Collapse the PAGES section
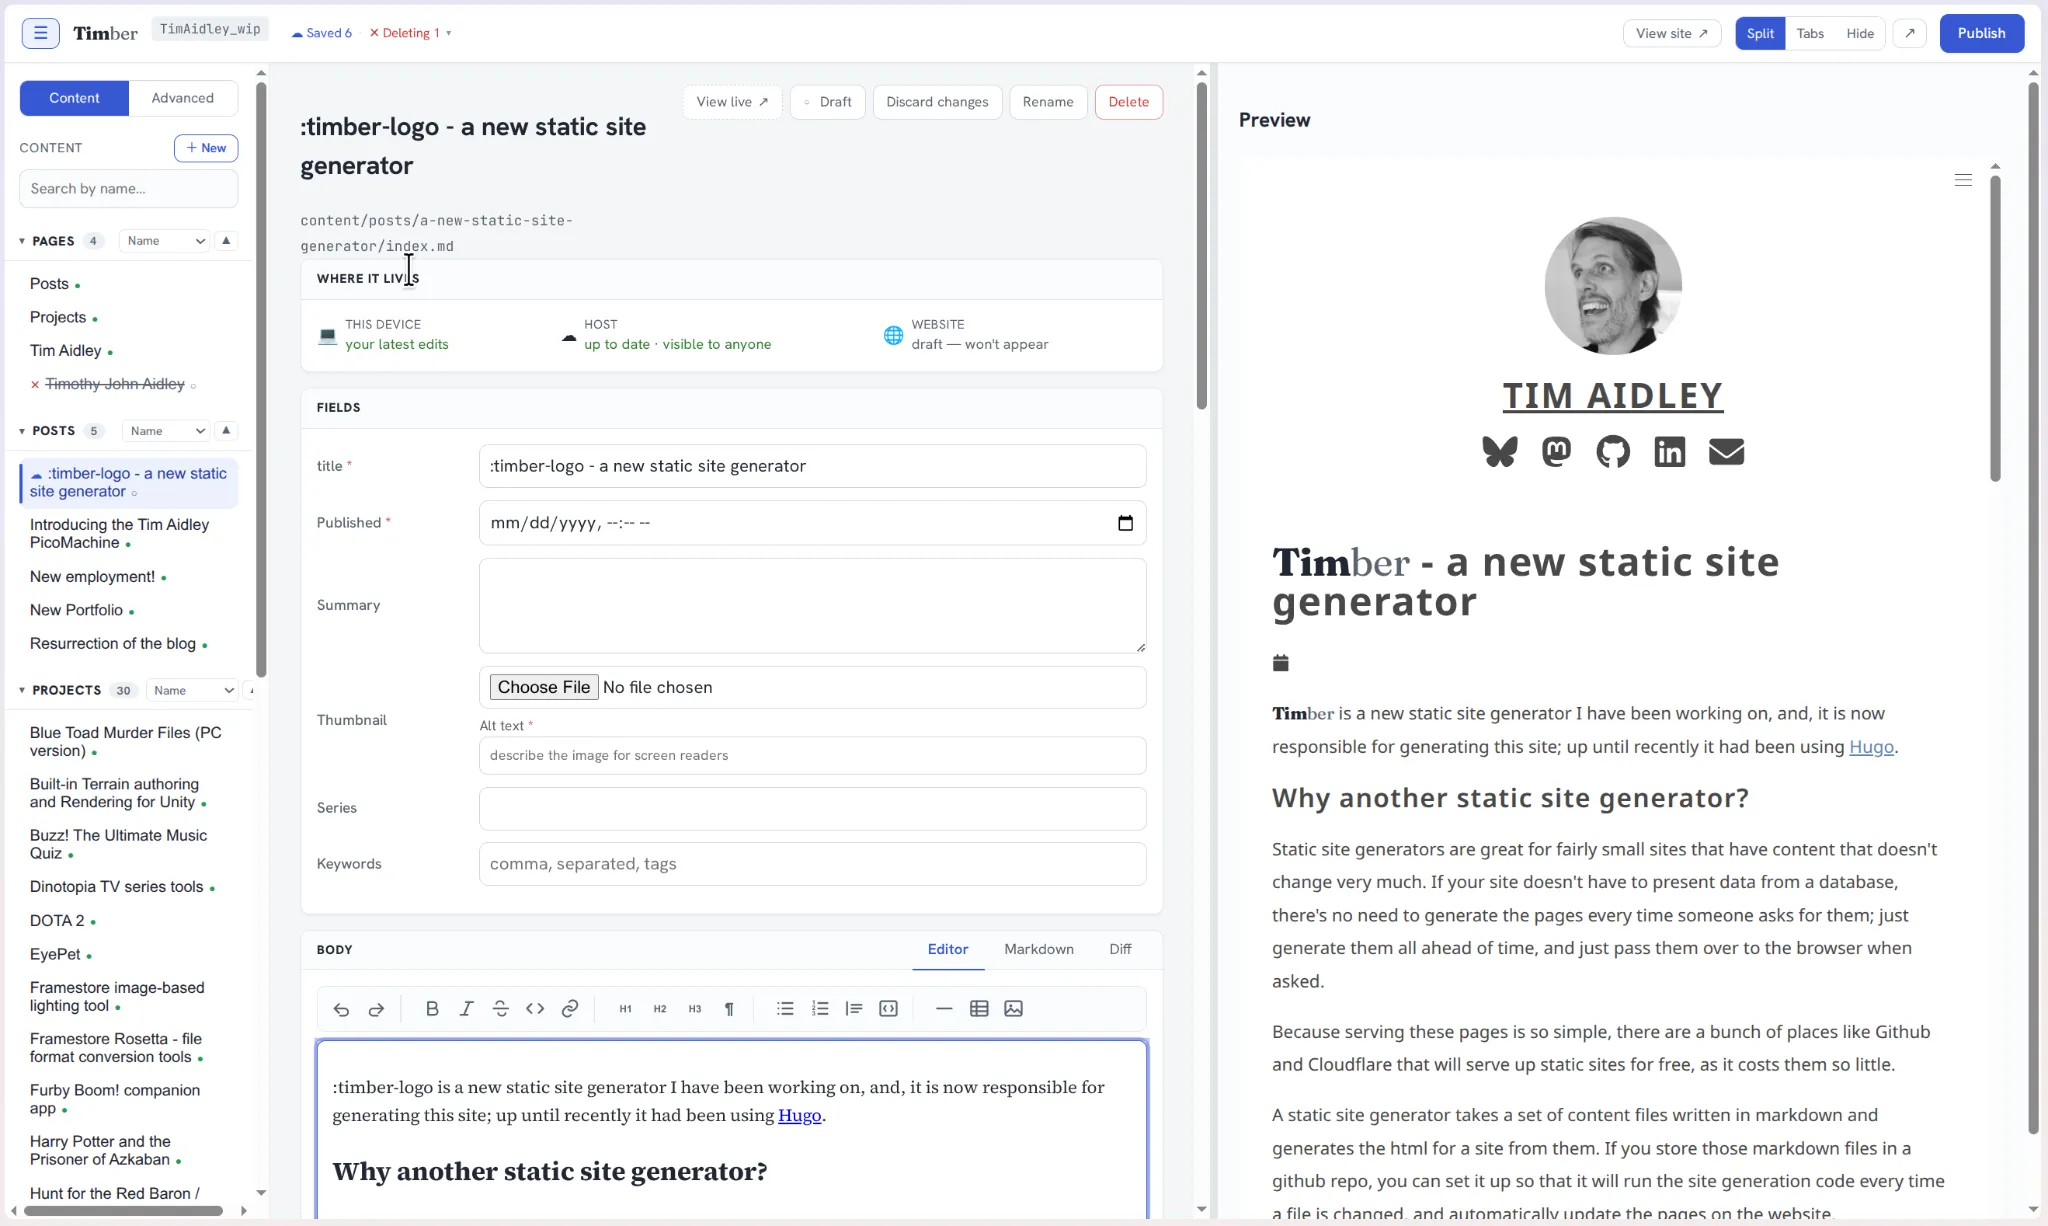 pyautogui.click(x=22, y=241)
